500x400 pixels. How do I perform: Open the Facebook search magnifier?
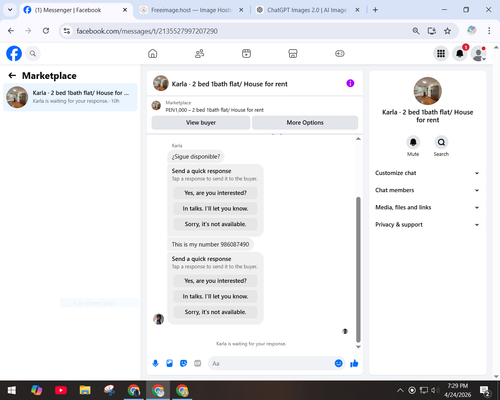coord(33,53)
